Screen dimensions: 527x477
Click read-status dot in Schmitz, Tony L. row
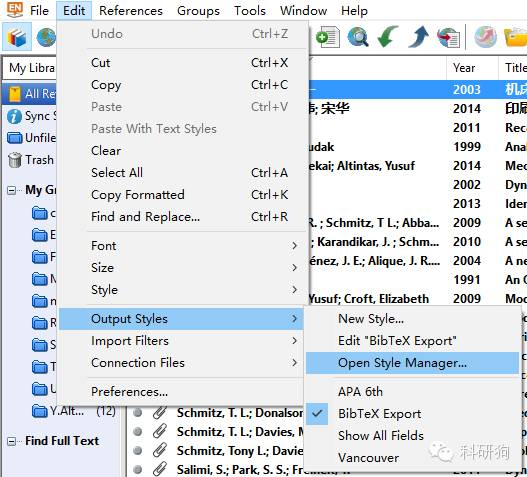point(137,450)
